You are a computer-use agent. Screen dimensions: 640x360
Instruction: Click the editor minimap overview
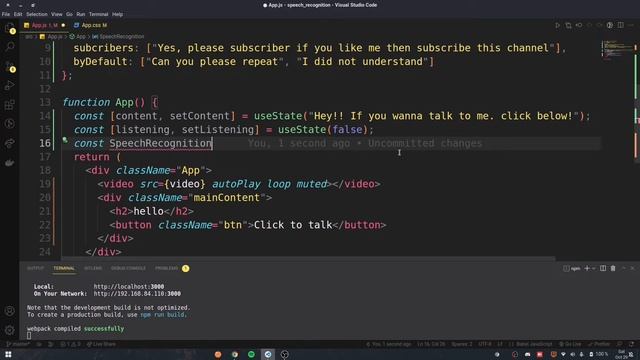click(617, 49)
